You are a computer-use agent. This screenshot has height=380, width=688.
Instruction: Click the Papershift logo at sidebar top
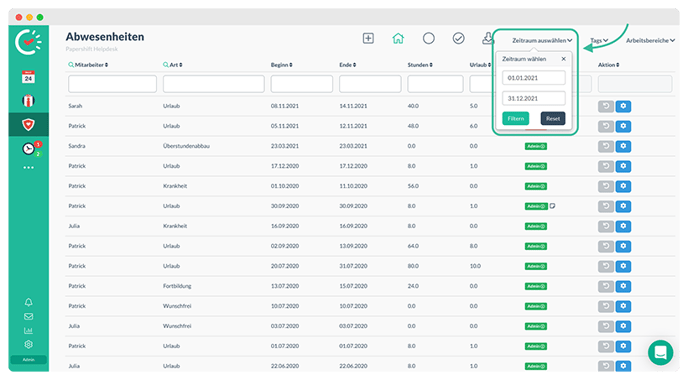pos(28,42)
